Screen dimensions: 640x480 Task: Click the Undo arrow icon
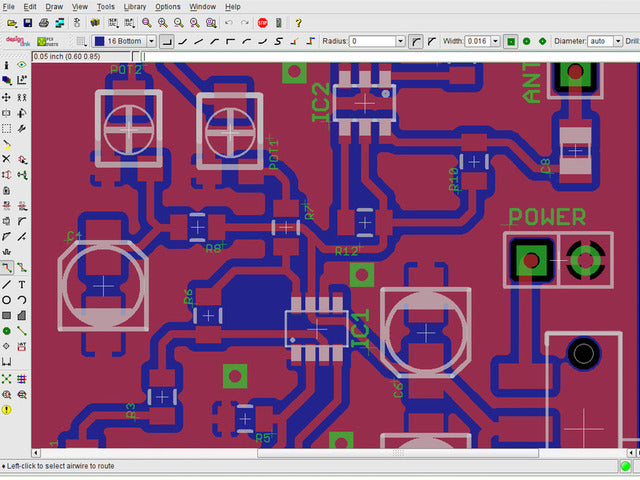pyautogui.click(x=229, y=22)
